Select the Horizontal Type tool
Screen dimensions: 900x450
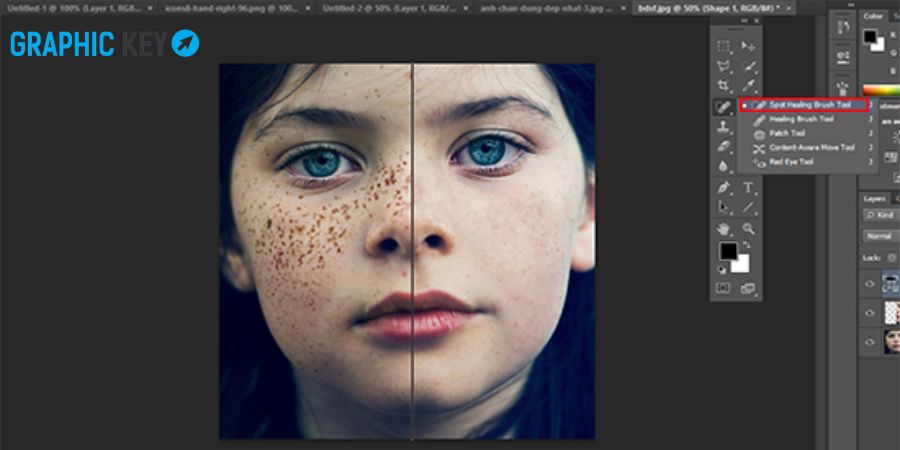748,188
